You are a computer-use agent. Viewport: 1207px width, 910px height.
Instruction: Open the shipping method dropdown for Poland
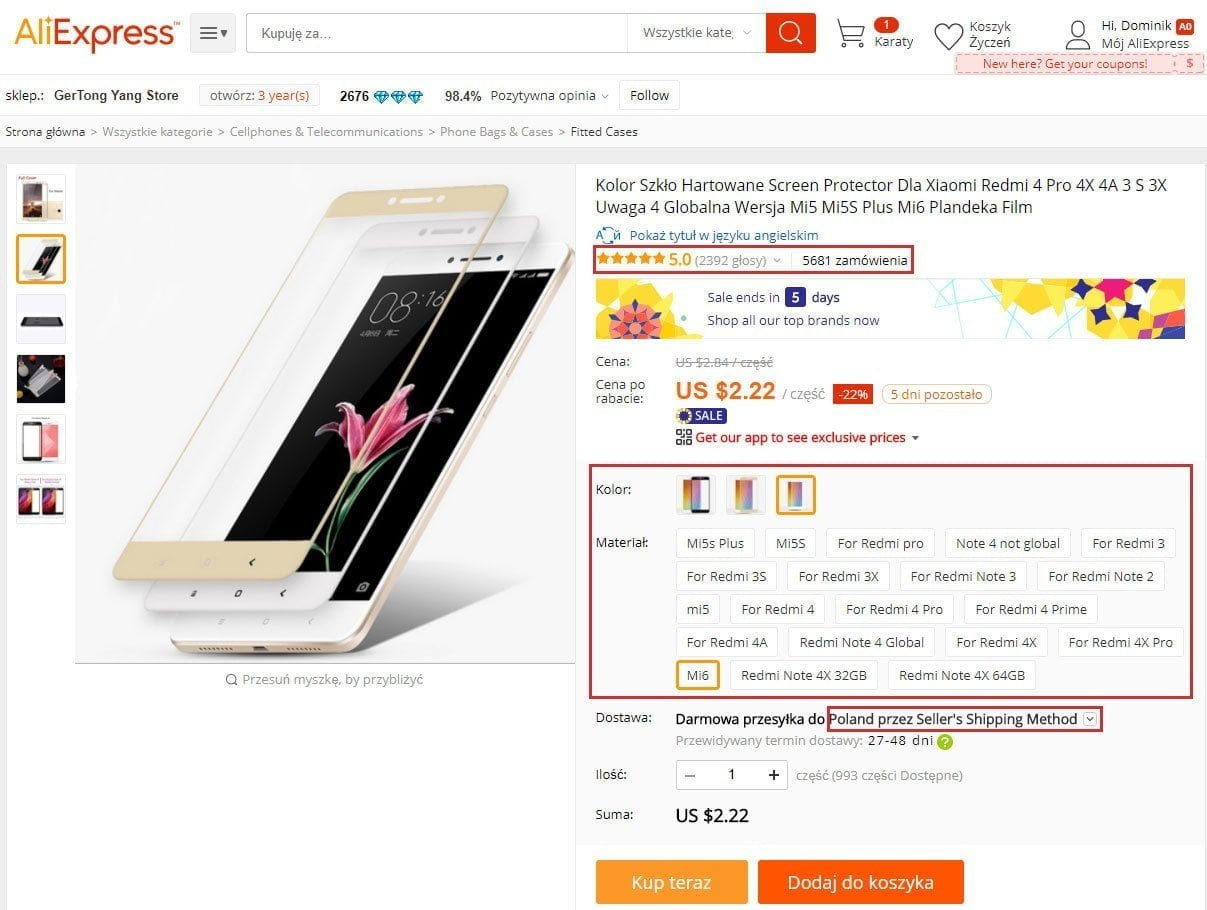(1090, 719)
